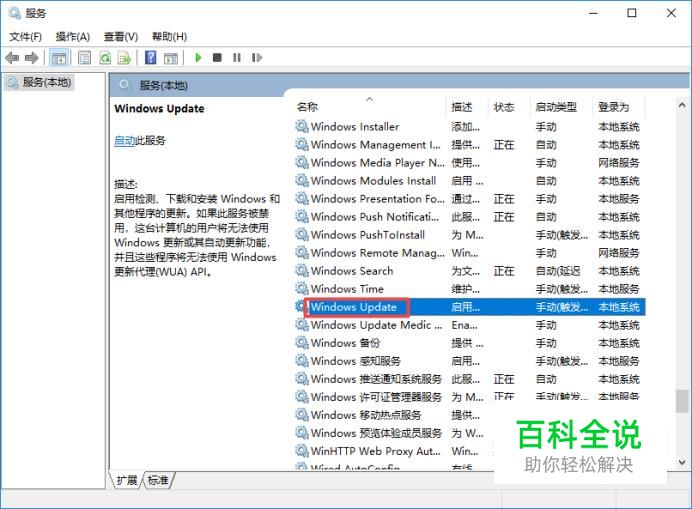The image size is (692, 509).
Task: Click 正在 status of Windows Management row
Action: (x=504, y=145)
